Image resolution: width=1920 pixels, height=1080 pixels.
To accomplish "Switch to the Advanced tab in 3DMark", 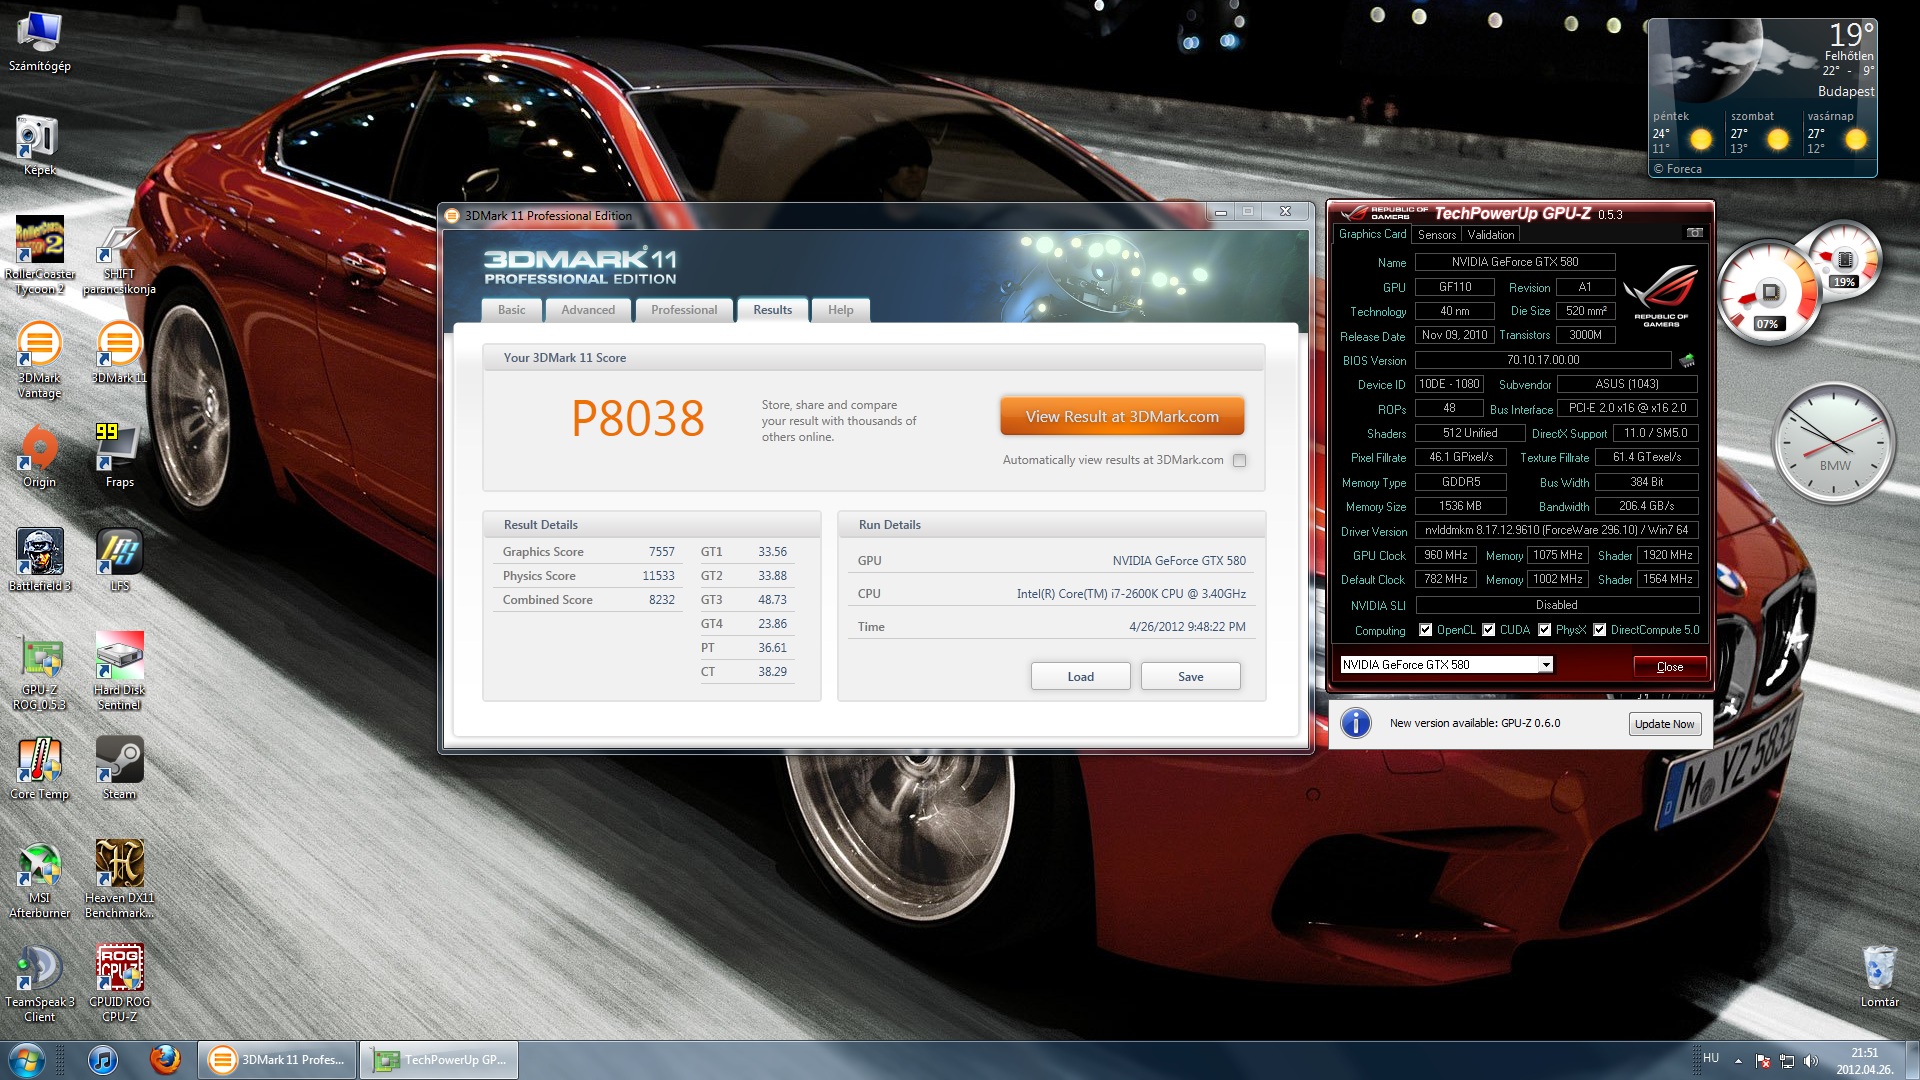I will tap(588, 310).
